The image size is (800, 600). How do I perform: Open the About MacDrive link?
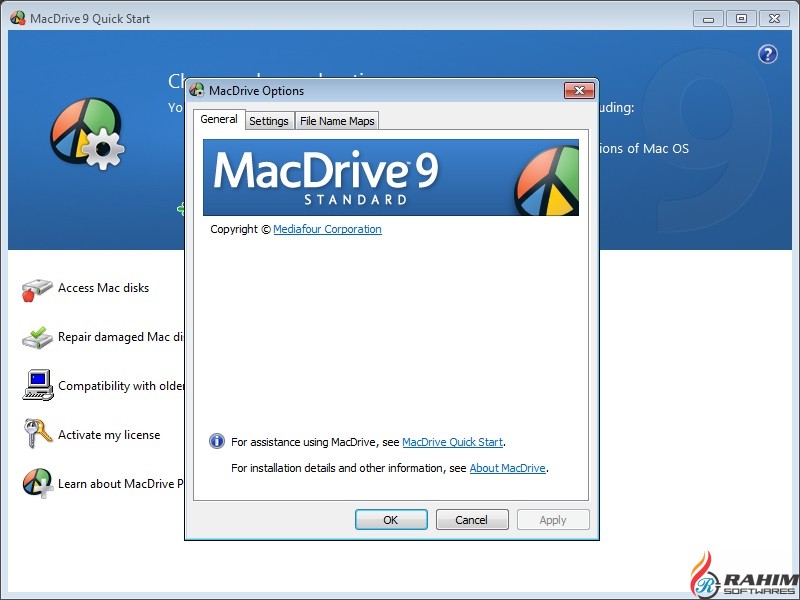(x=508, y=468)
